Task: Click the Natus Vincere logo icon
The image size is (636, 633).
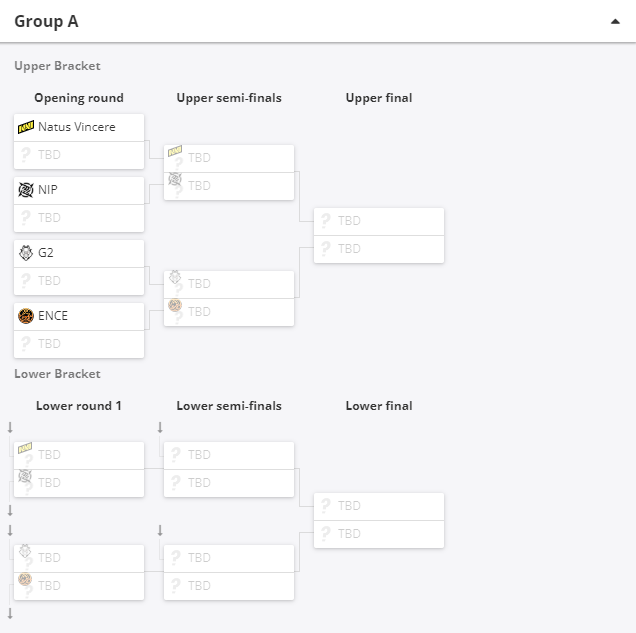Action: [x=26, y=127]
